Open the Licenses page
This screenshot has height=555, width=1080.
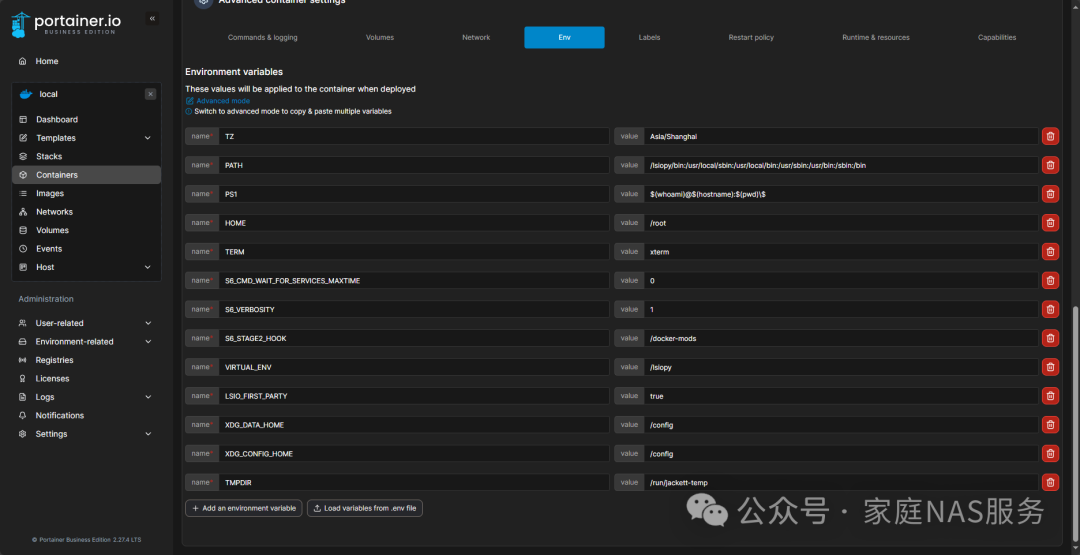coord(52,379)
